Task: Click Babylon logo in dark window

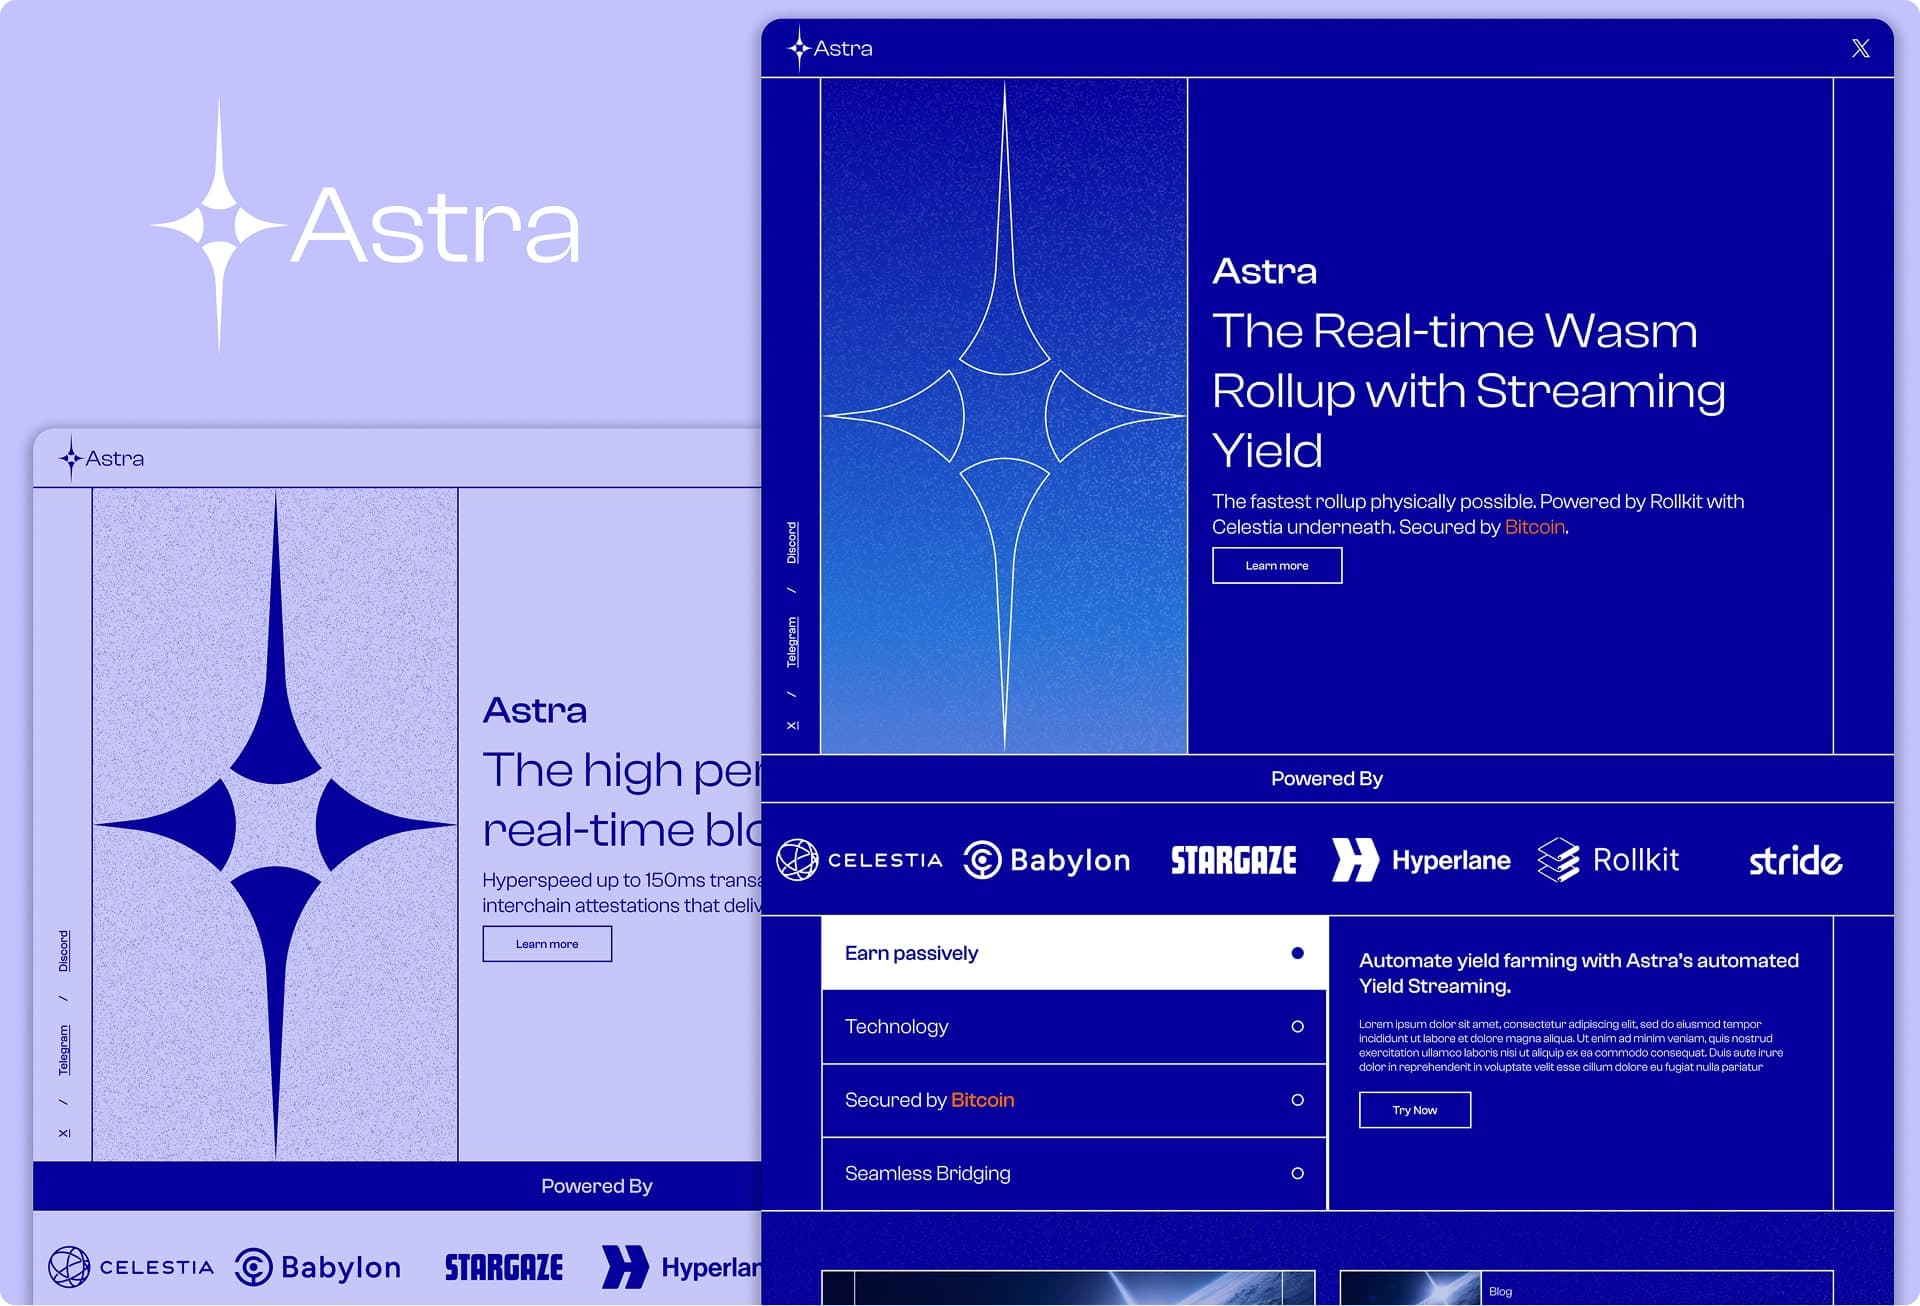Action: coord(1047,860)
